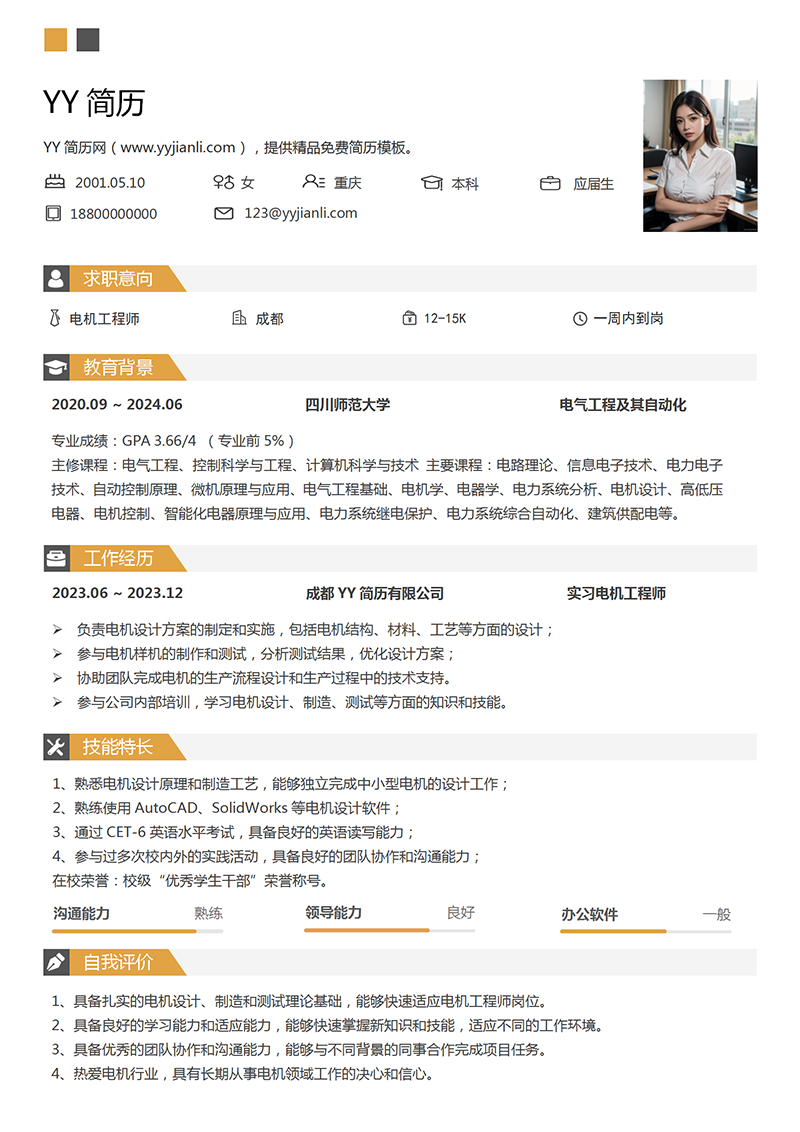This screenshot has height=1132, width=800.
Task: Click the 领导能力 skill bar
Action: tap(390, 931)
